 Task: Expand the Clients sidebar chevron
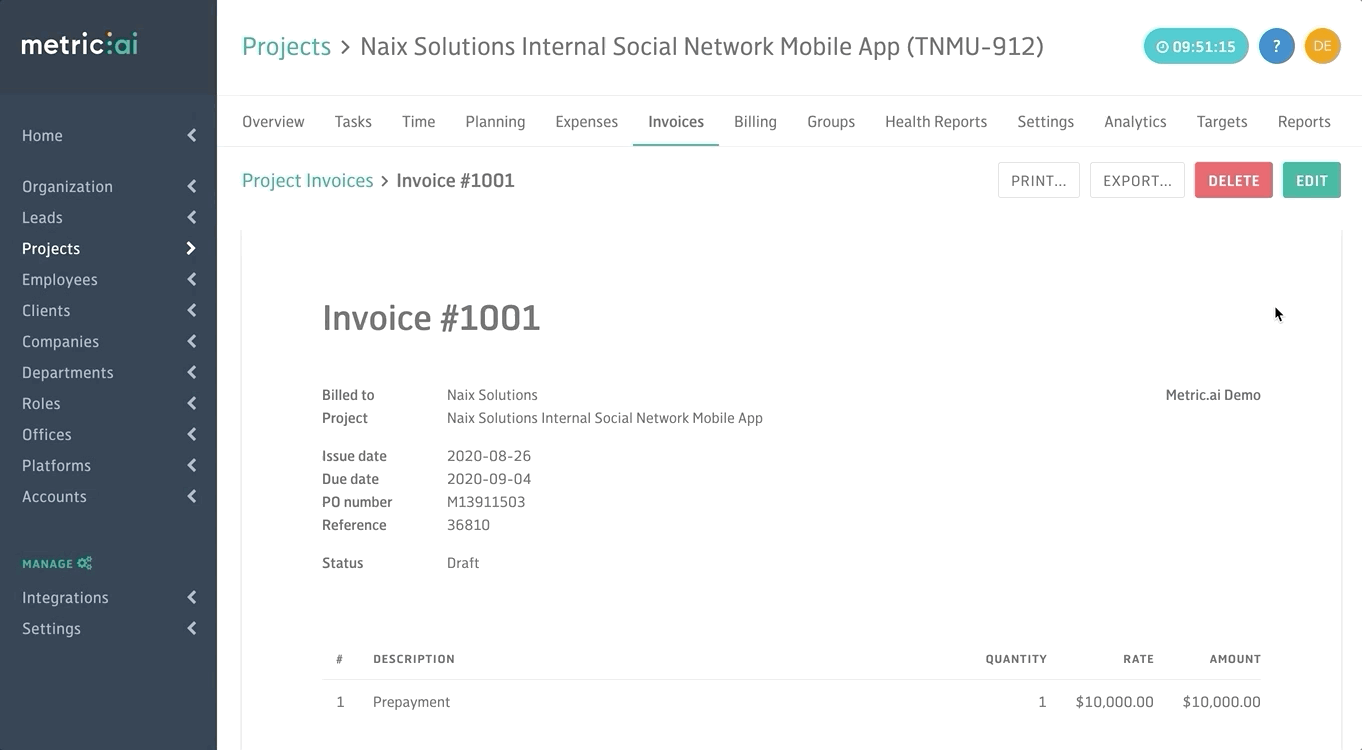tap(191, 310)
